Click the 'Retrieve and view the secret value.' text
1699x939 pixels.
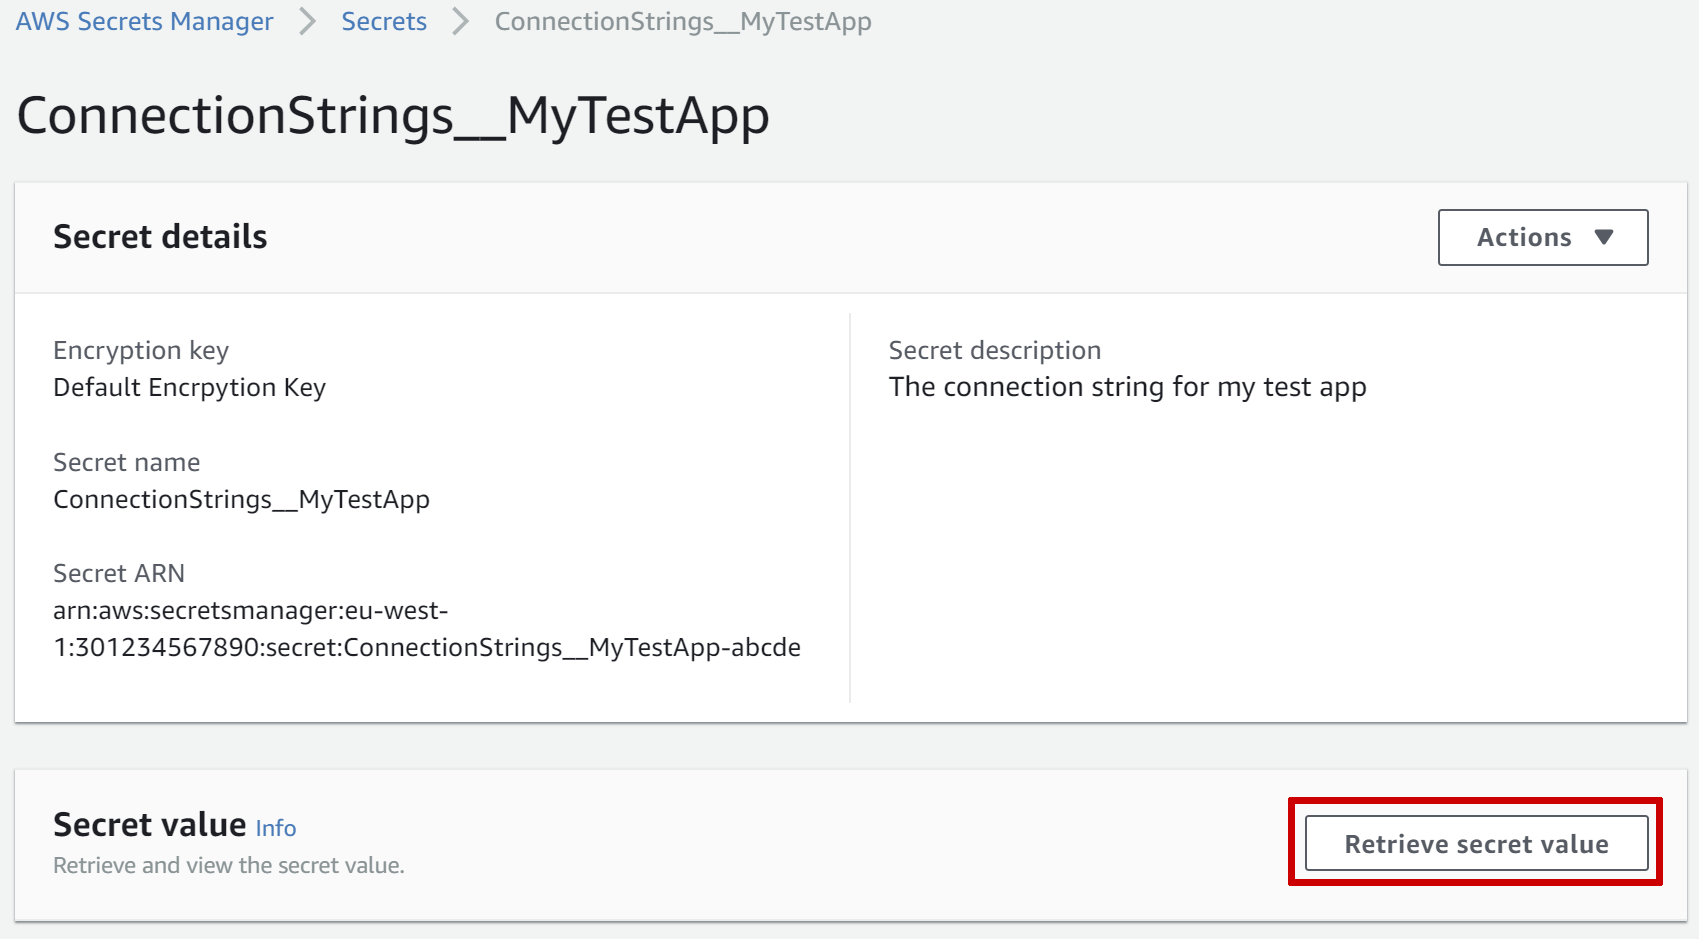tap(229, 866)
